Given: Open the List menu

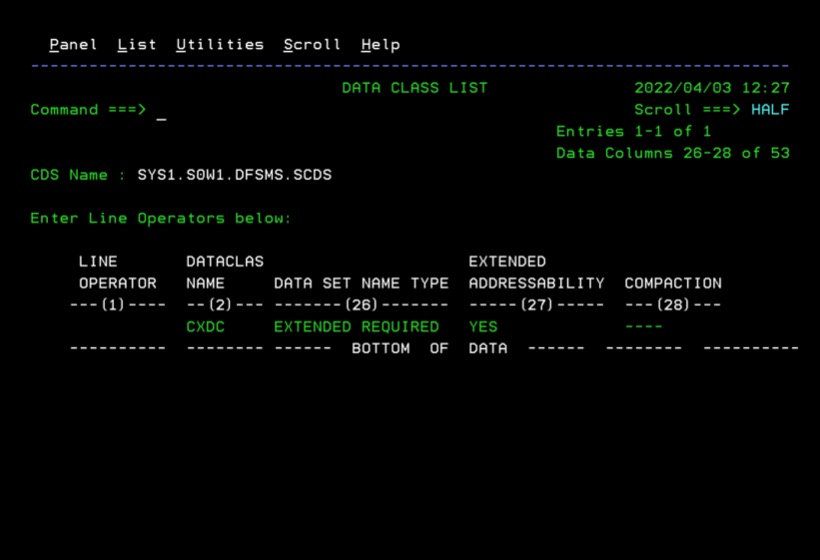Looking at the screenshot, I should 137,45.
